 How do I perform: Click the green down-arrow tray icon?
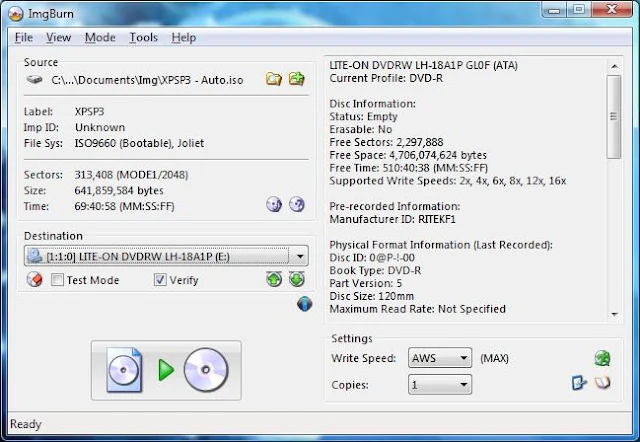click(296, 280)
